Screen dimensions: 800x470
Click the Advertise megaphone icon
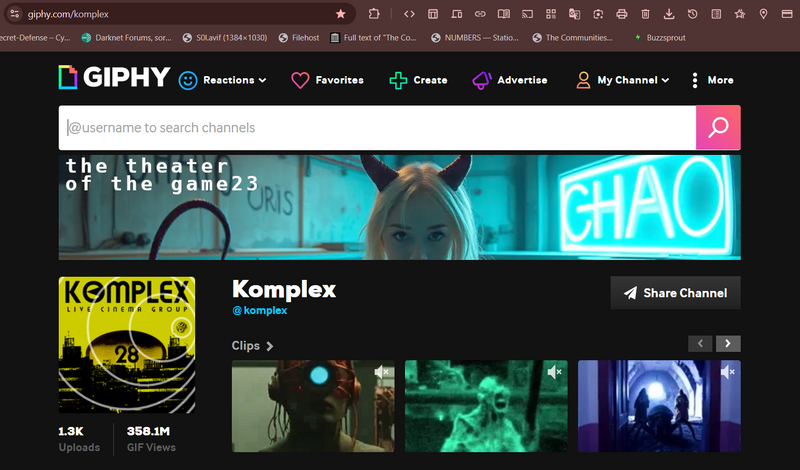pyautogui.click(x=482, y=80)
